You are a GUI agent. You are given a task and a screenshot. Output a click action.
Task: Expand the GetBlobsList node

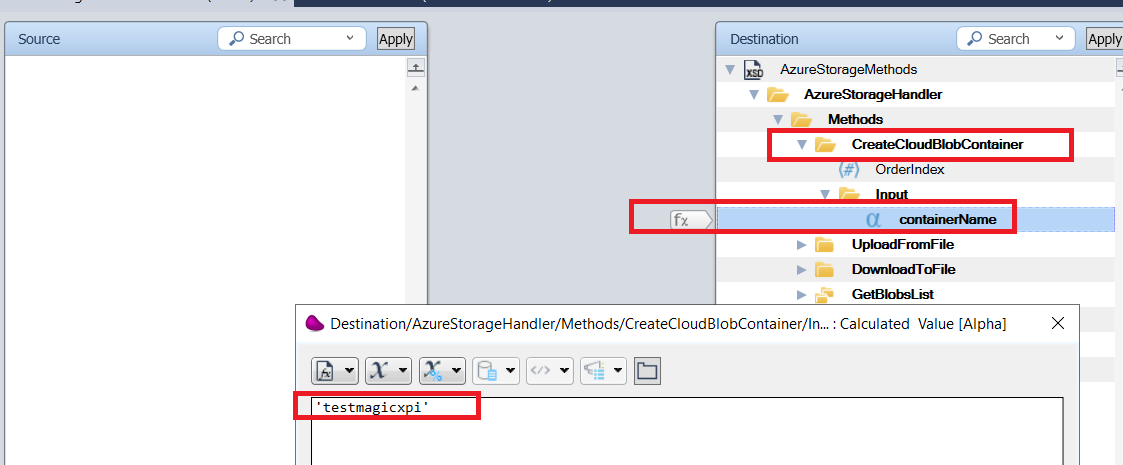(x=802, y=294)
